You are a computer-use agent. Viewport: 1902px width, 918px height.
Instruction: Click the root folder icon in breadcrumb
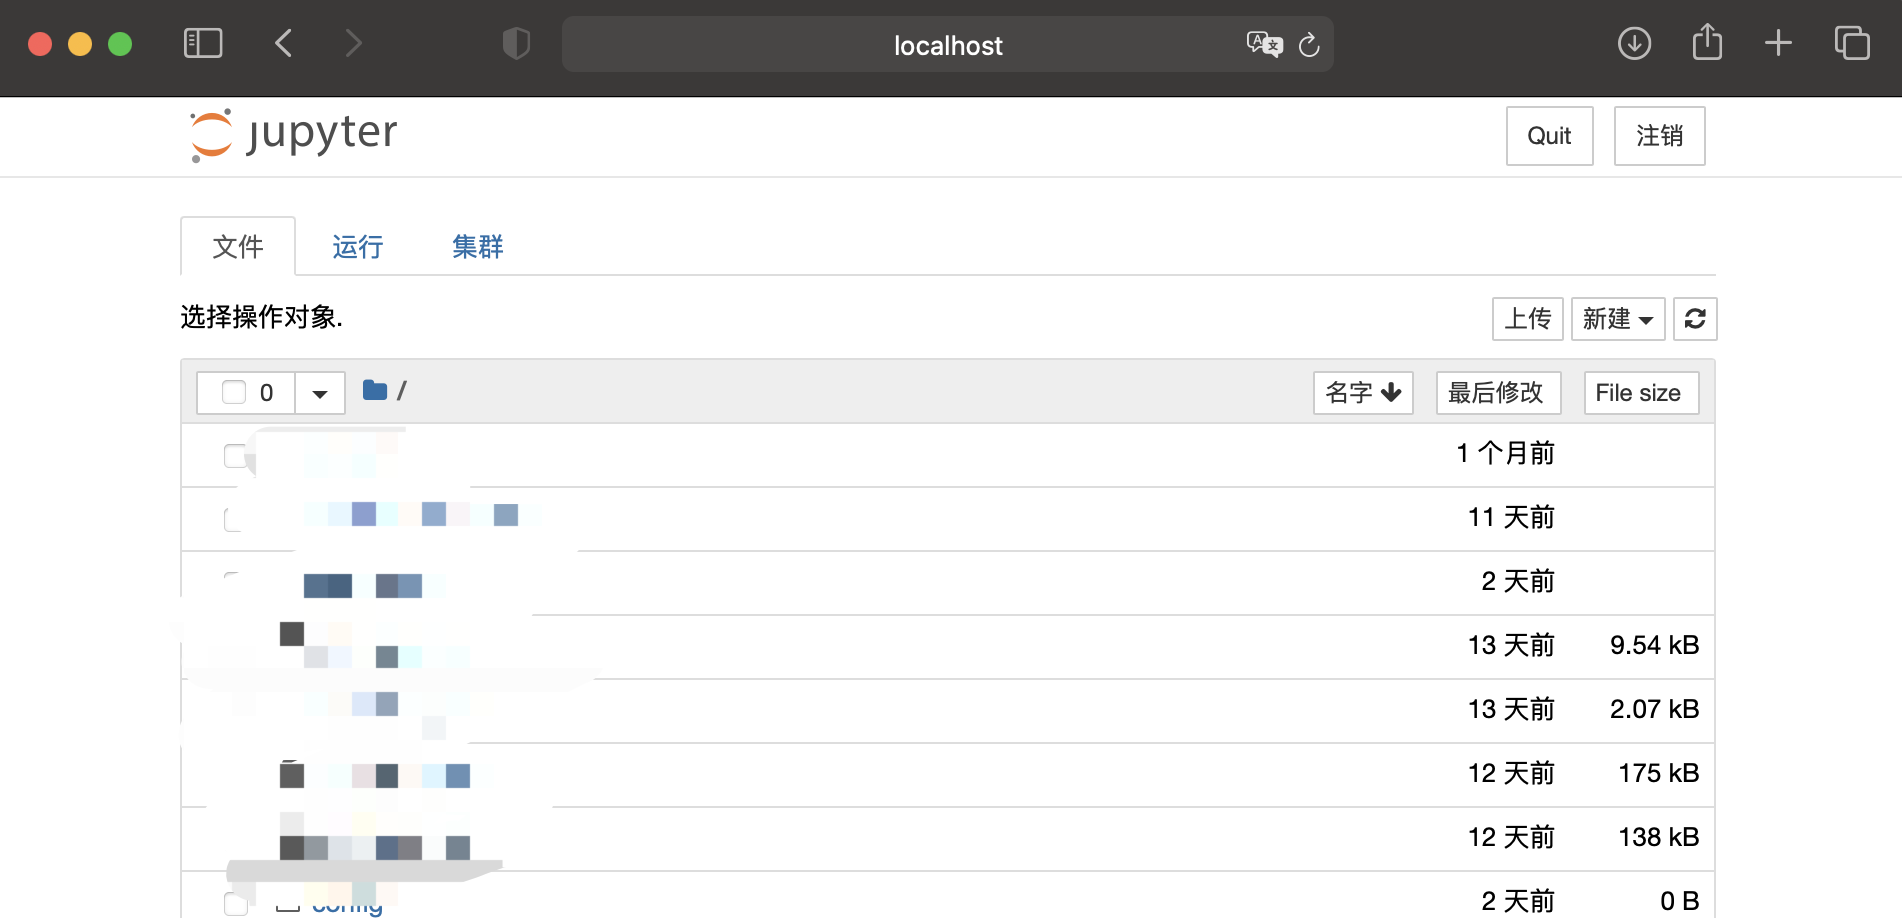click(x=375, y=391)
